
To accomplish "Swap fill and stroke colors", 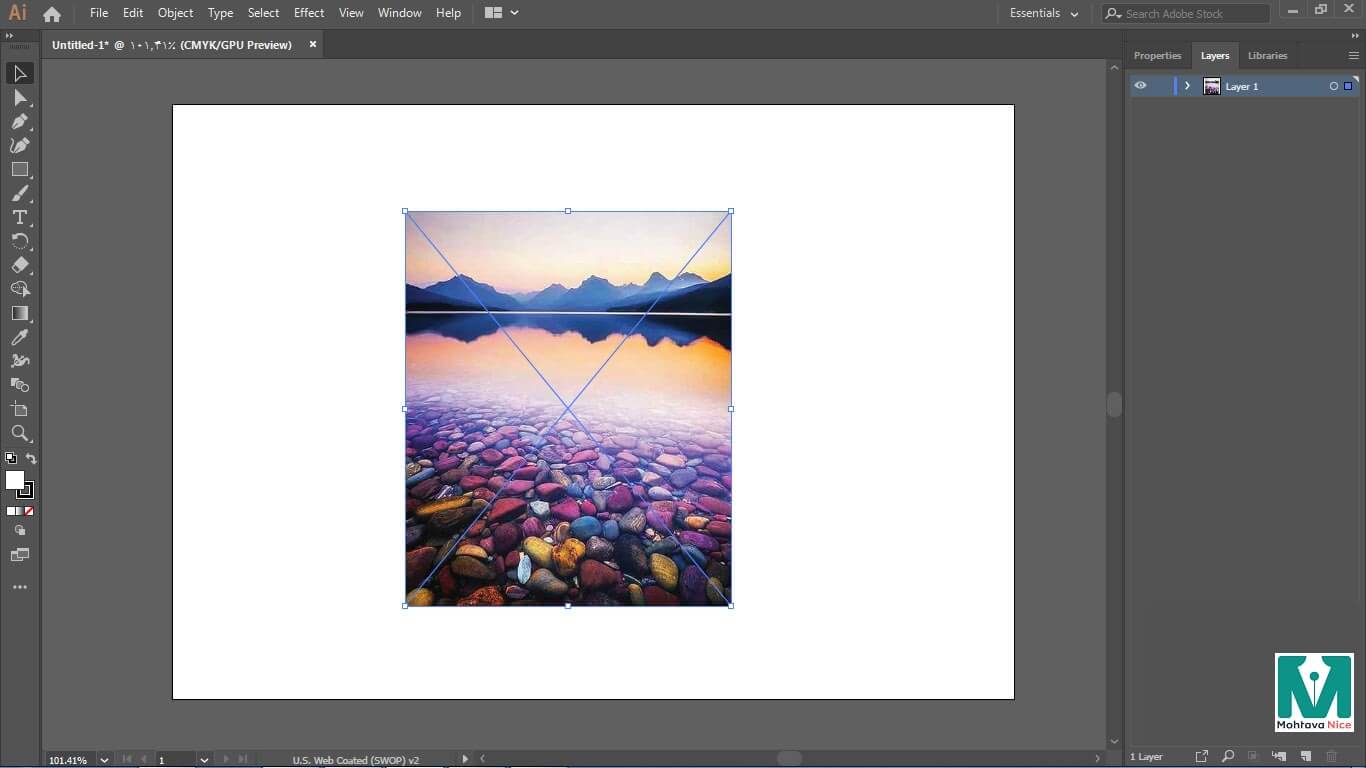I will [31, 459].
